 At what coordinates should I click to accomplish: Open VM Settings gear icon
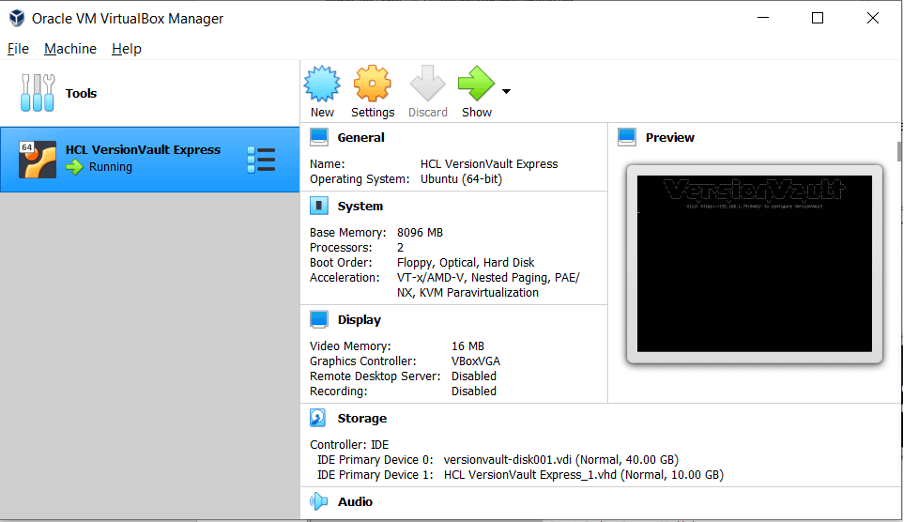point(372,84)
